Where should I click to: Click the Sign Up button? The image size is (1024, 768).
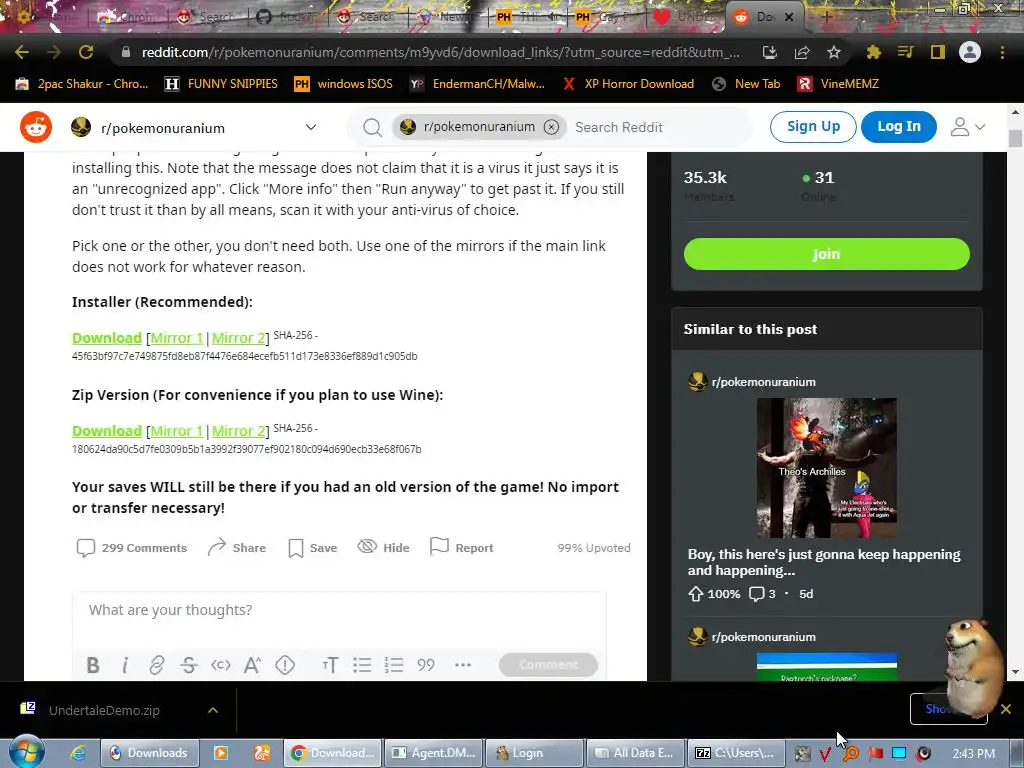[x=813, y=127]
